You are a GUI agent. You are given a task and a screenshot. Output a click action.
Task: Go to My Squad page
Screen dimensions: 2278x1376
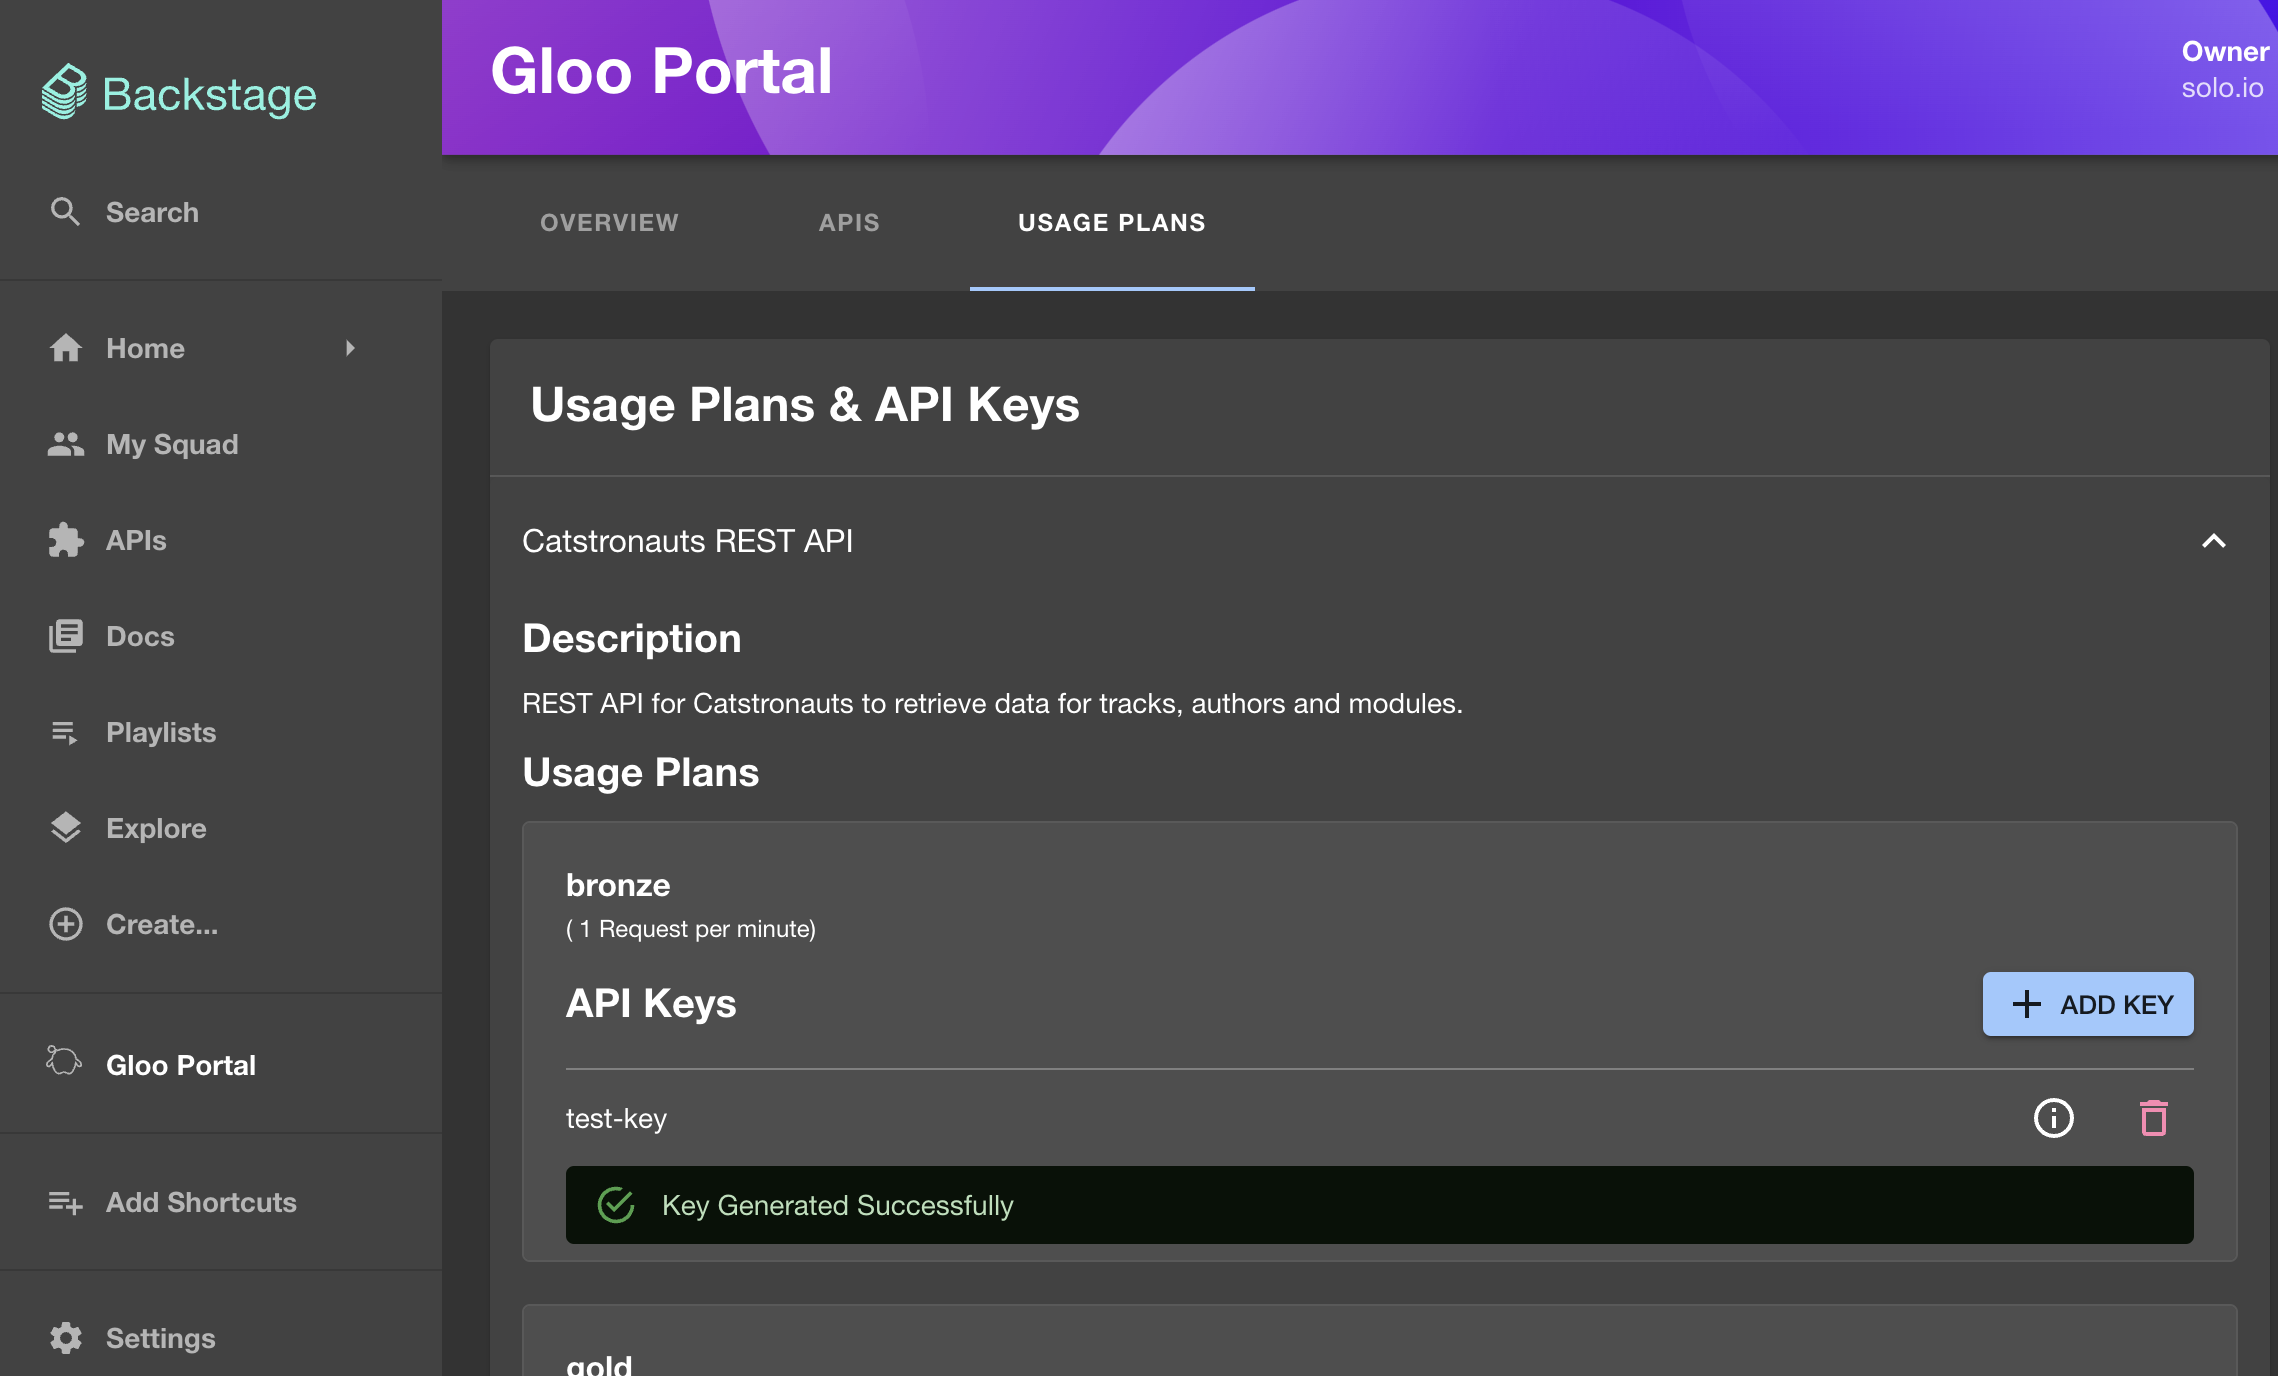coord(171,444)
